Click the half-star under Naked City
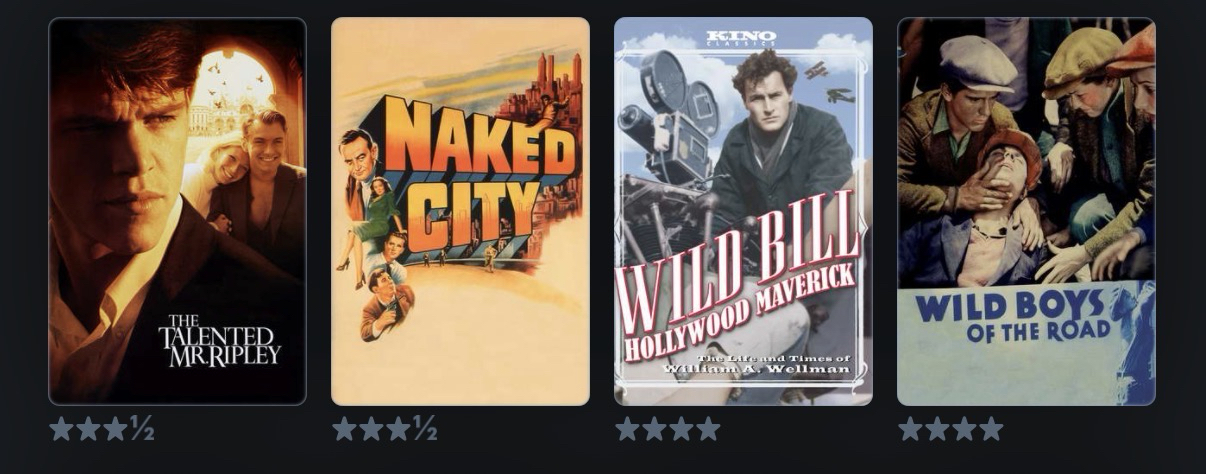The width and height of the screenshot is (1206, 474). click(x=426, y=429)
